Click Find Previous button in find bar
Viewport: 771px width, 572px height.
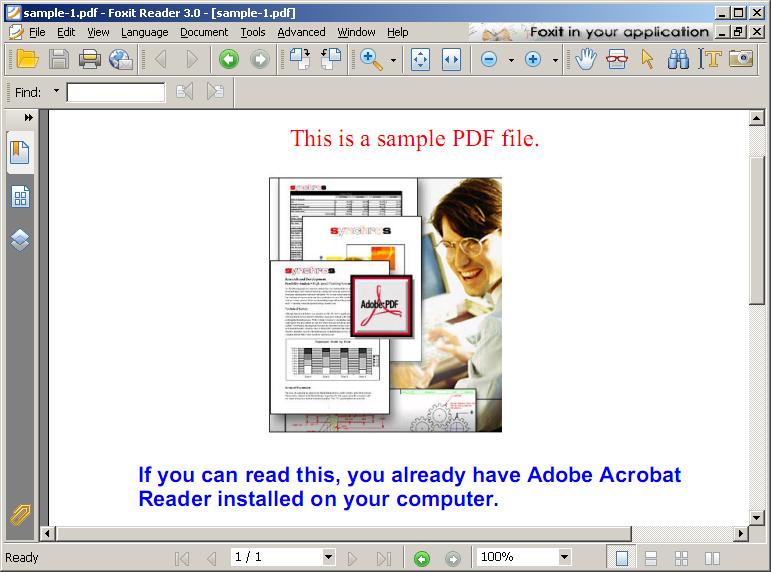(x=184, y=91)
